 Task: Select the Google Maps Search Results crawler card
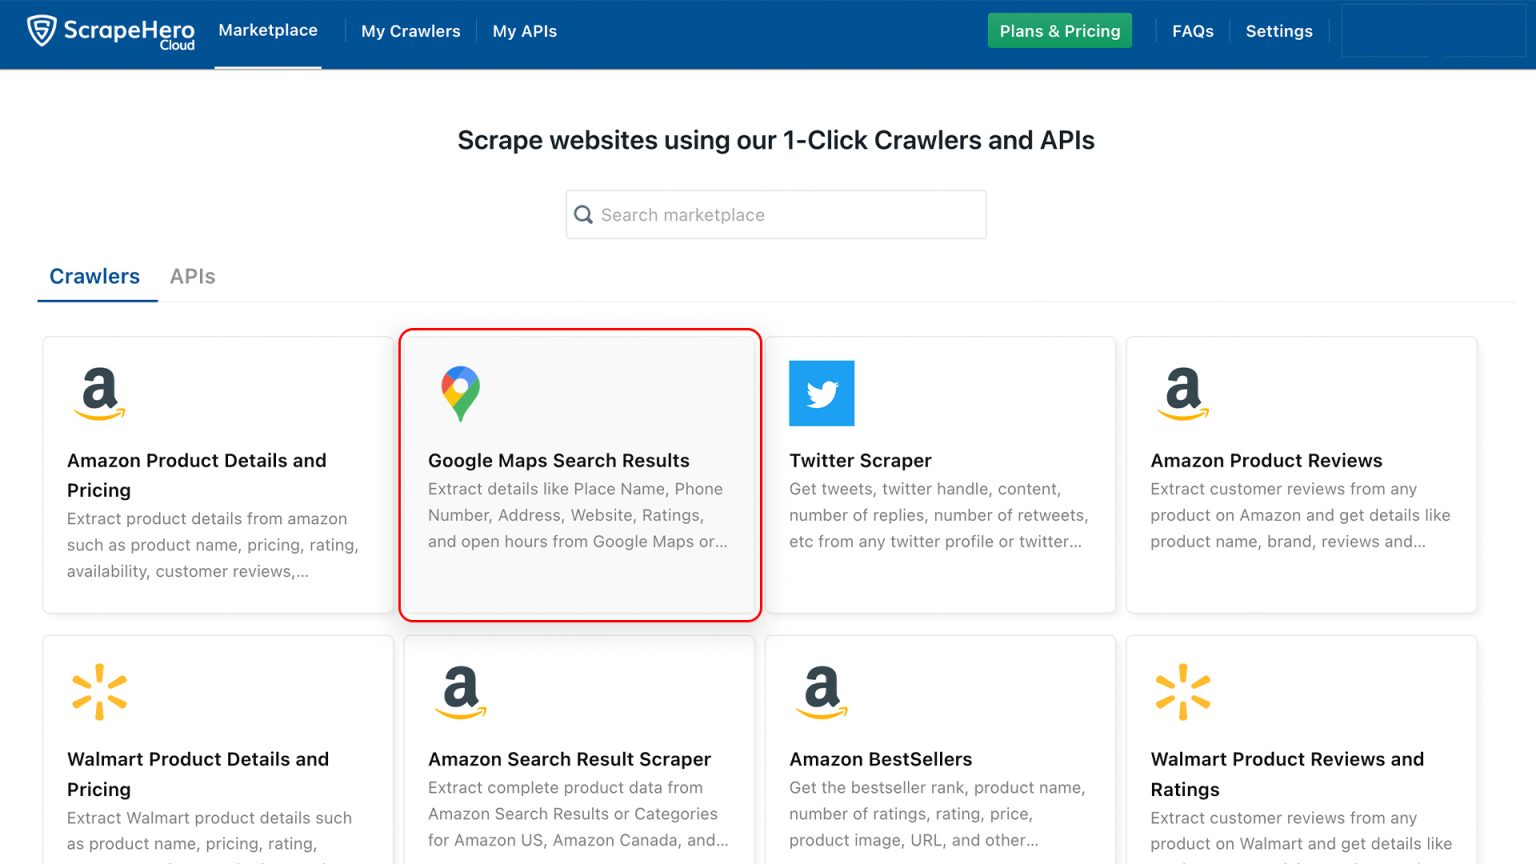tap(579, 475)
